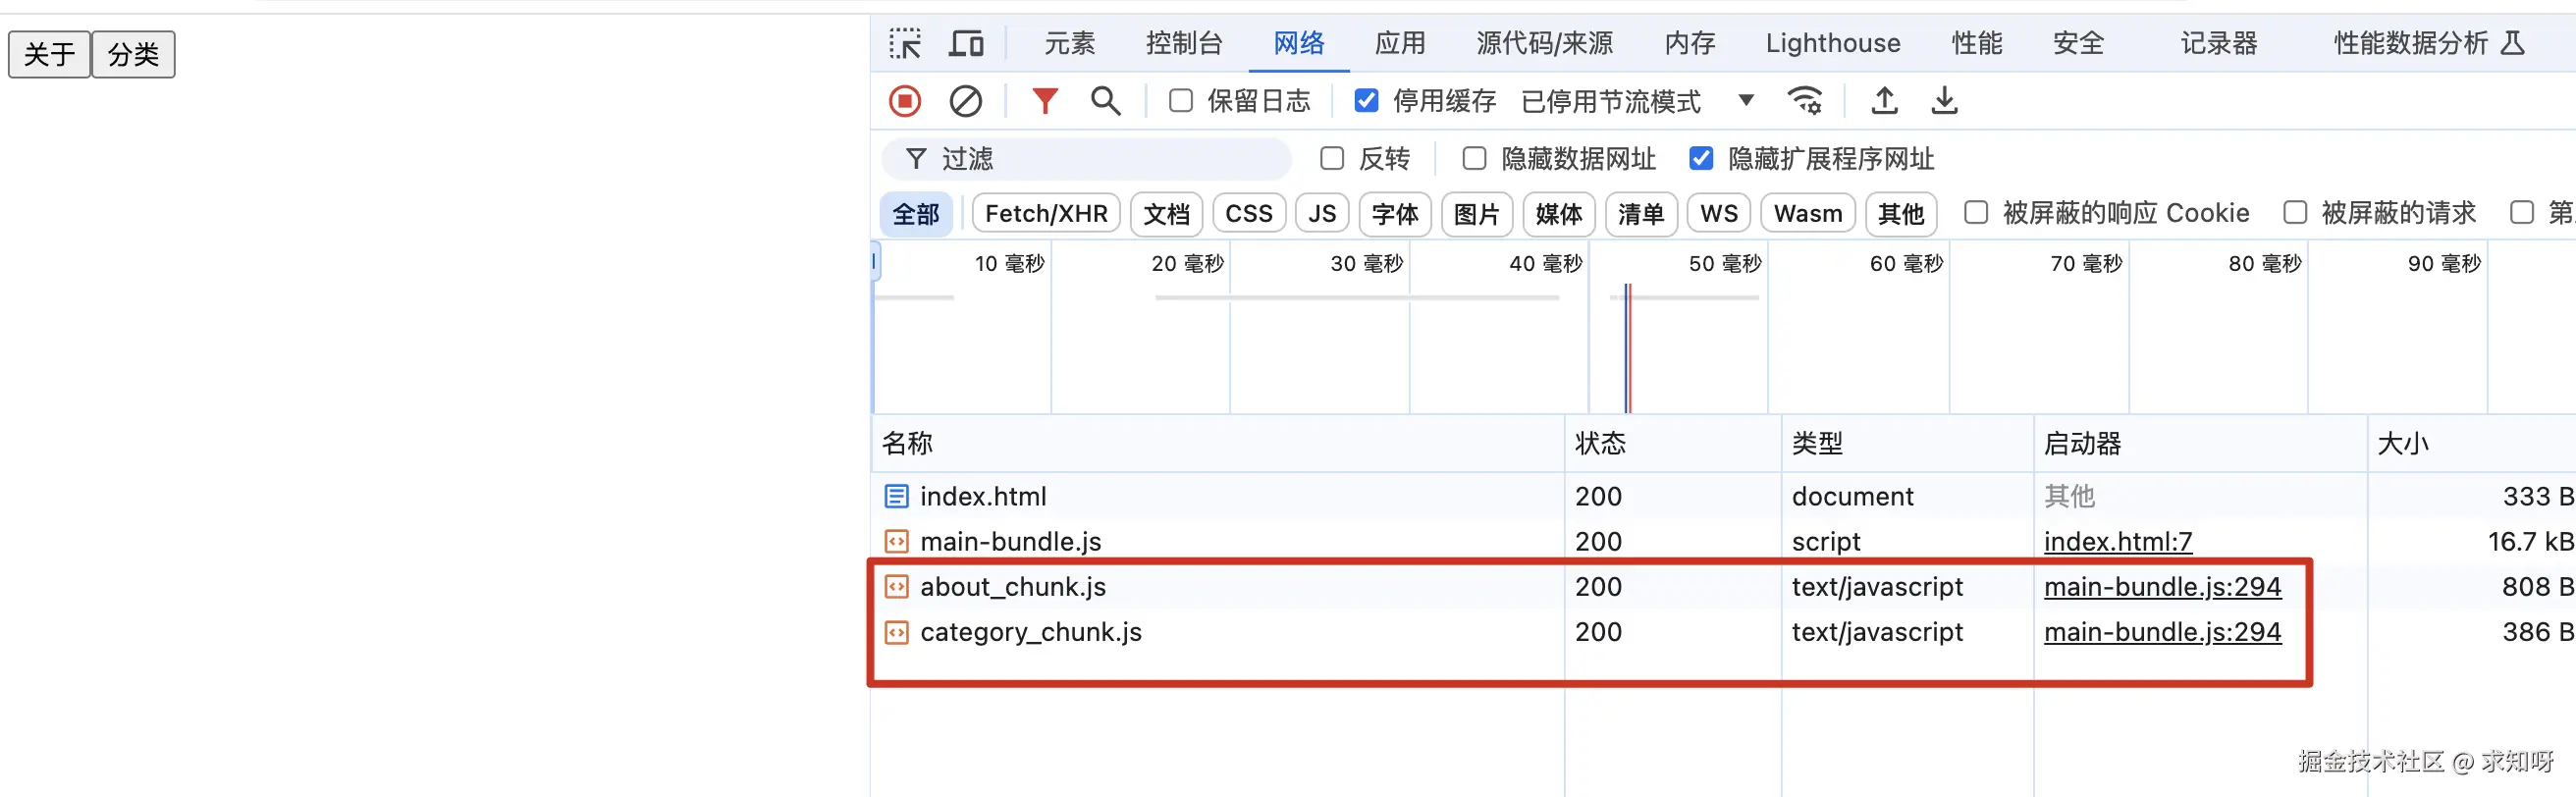The height and width of the screenshot is (797, 2576).
Task: Toggle the device toolbar icon
Action: (966, 43)
